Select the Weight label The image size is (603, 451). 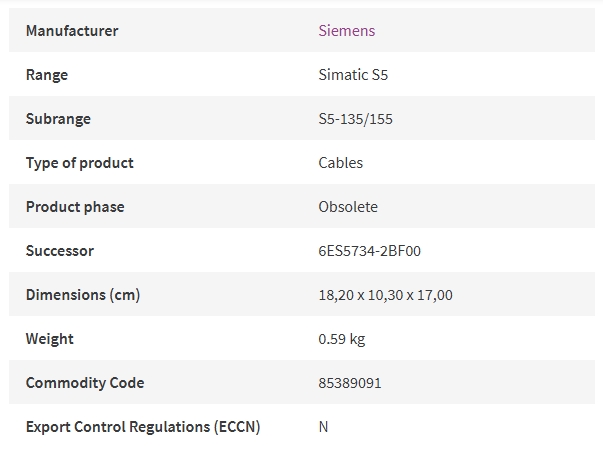[x=50, y=339]
